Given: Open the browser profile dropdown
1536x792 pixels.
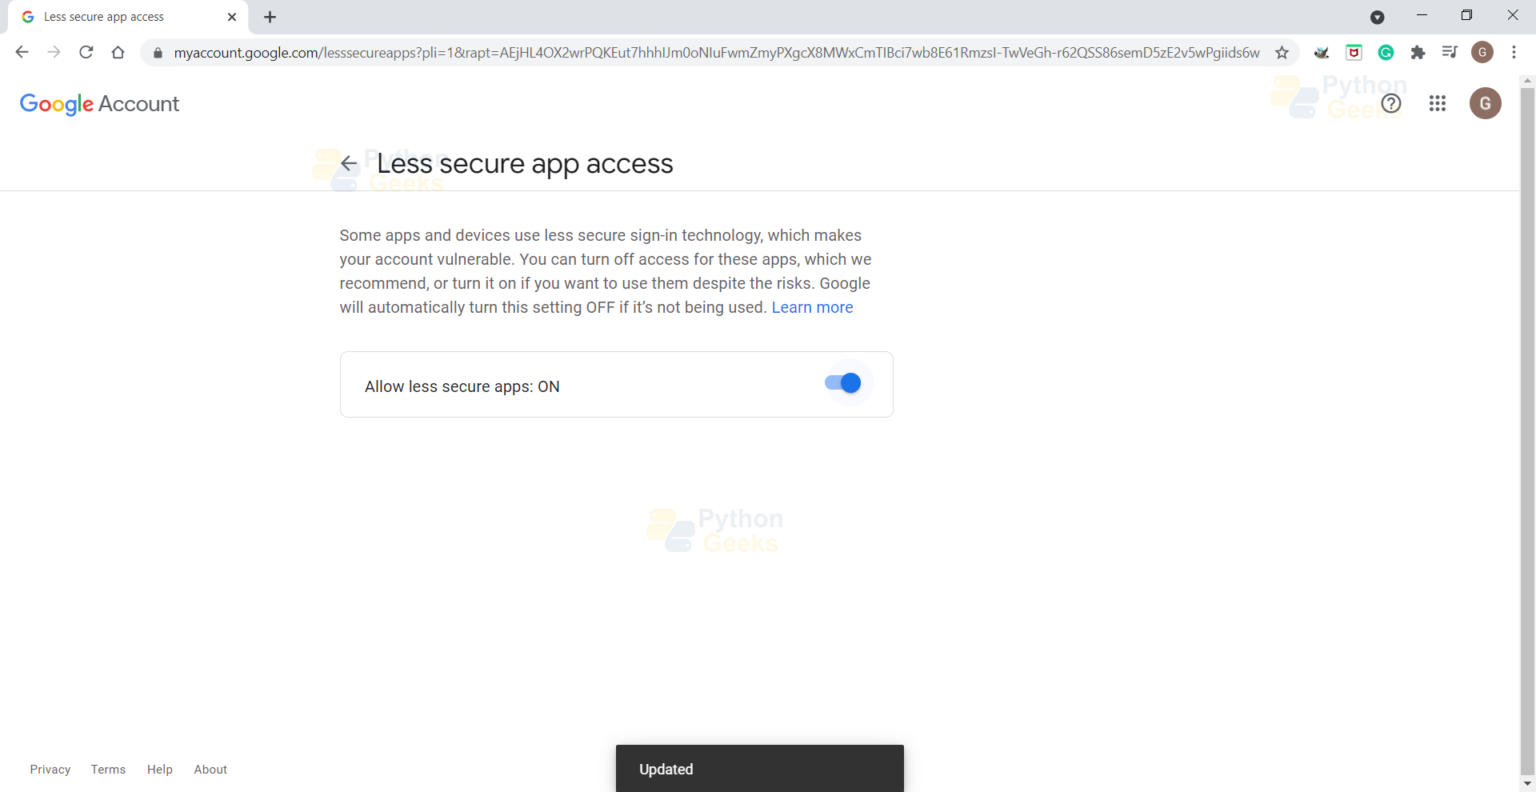Looking at the screenshot, I should pos(1482,52).
